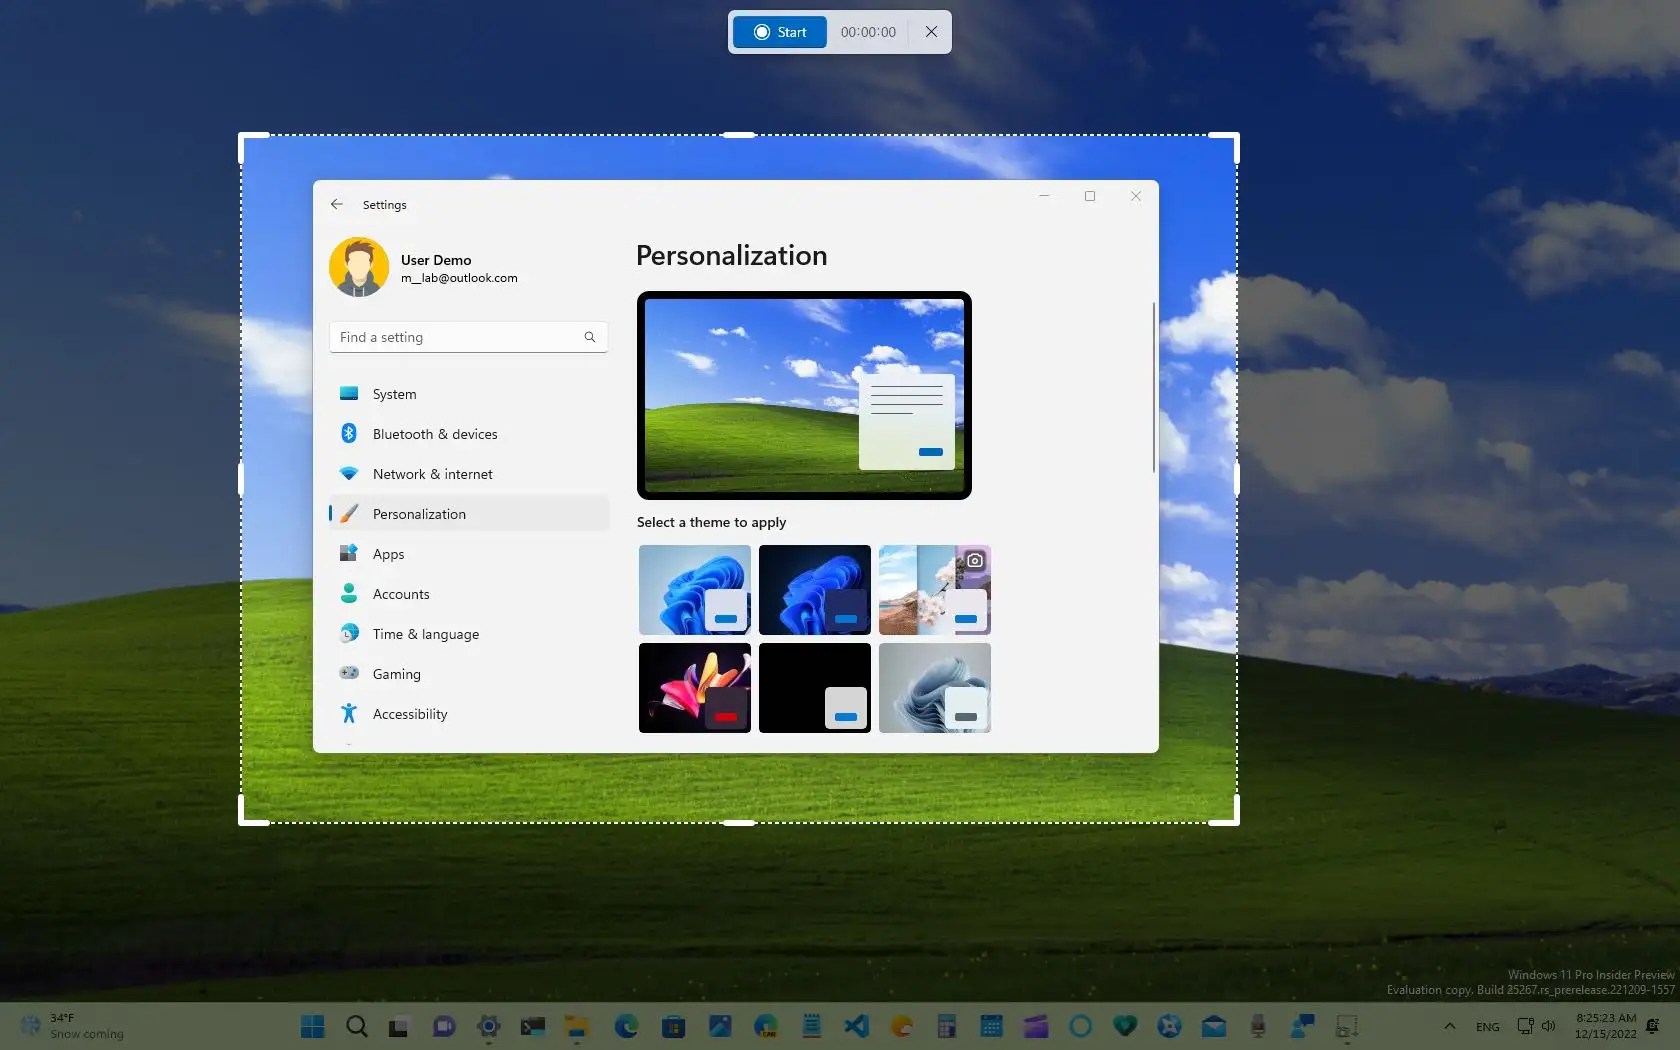Open the Windows Start menu
1680x1050 pixels.
[312, 1026]
